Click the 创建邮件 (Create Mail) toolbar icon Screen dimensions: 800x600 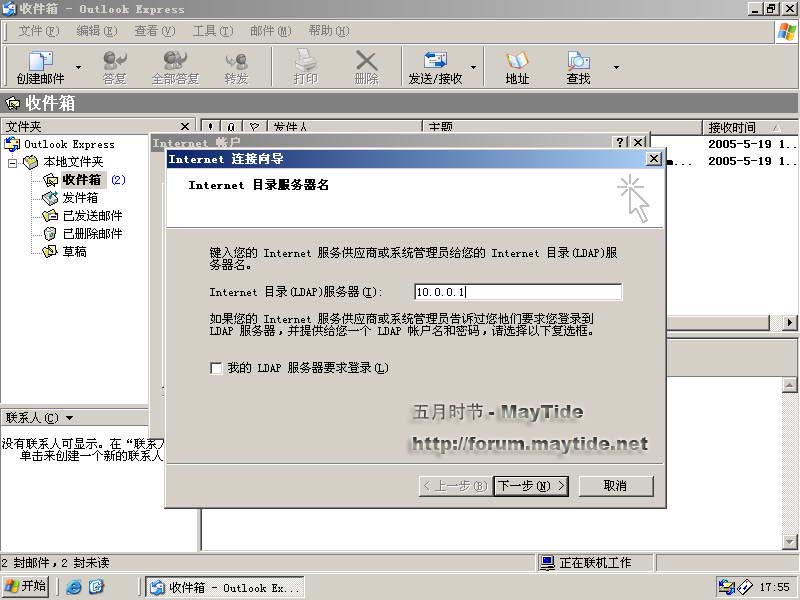40,67
